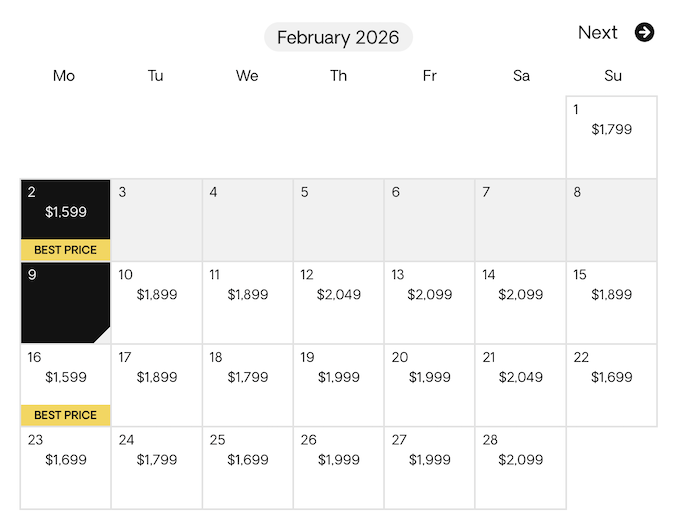680x530 pixels.
Task: Pick February 12 priced $2,049
Action: click(x=339, y=302)
